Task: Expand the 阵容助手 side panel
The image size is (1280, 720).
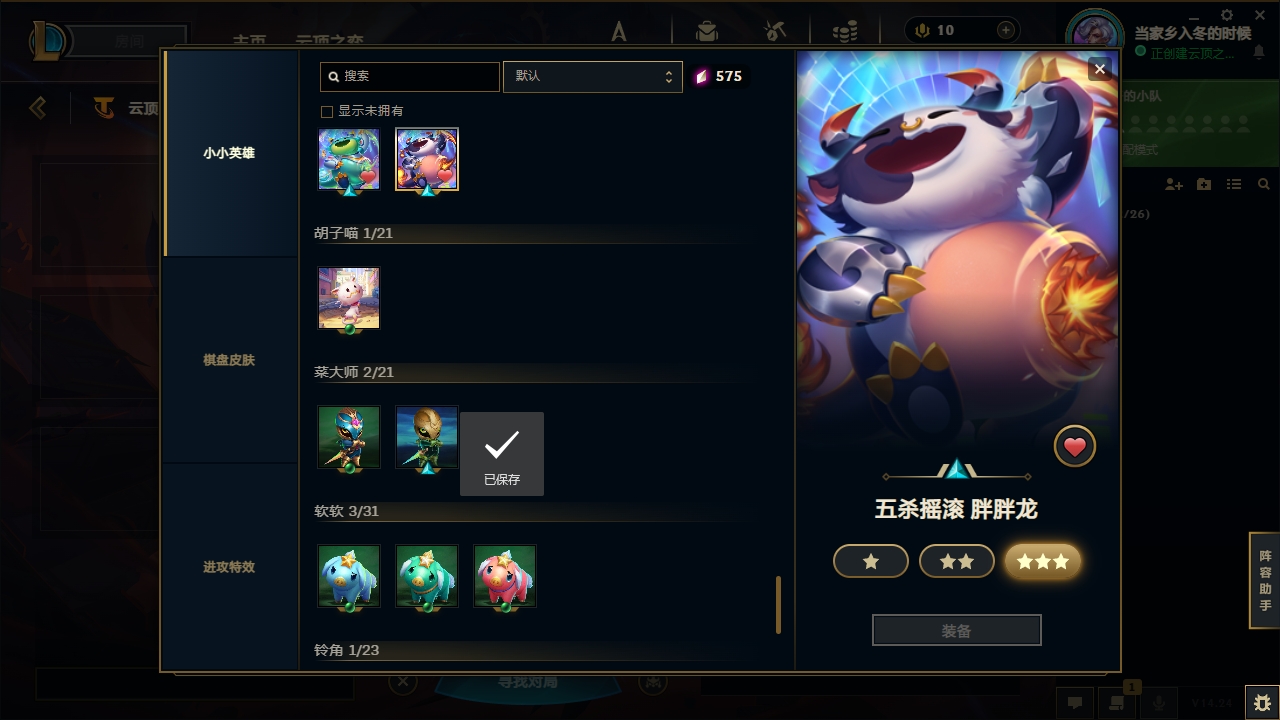Action: (x=1265, y=580)
